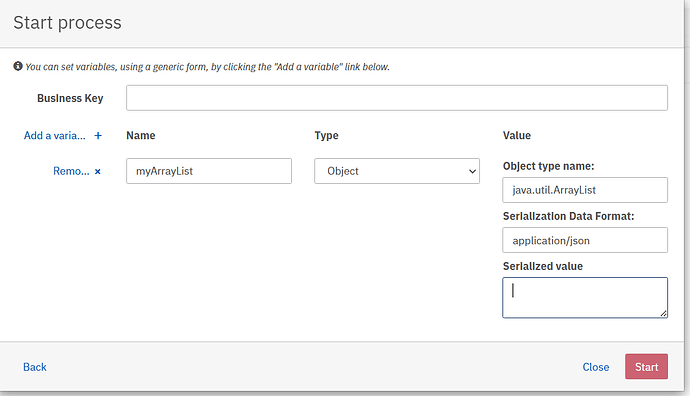Click the 'Start process' dialog title

point(67,22)
